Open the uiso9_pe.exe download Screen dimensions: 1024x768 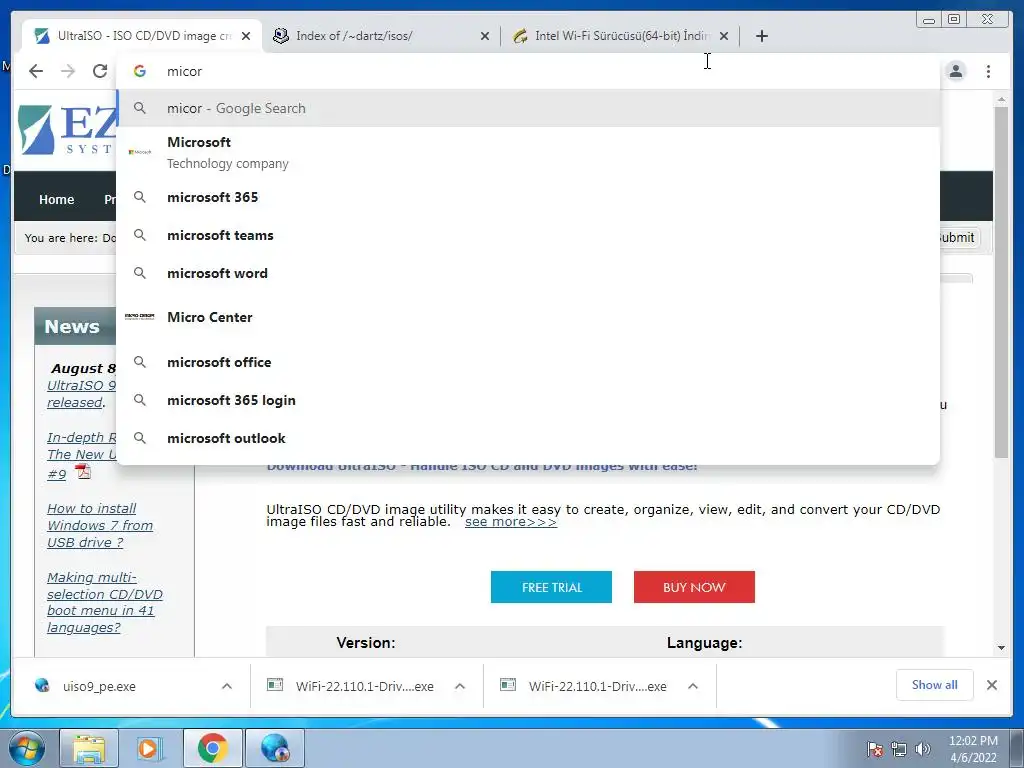(x=99, y=686)
